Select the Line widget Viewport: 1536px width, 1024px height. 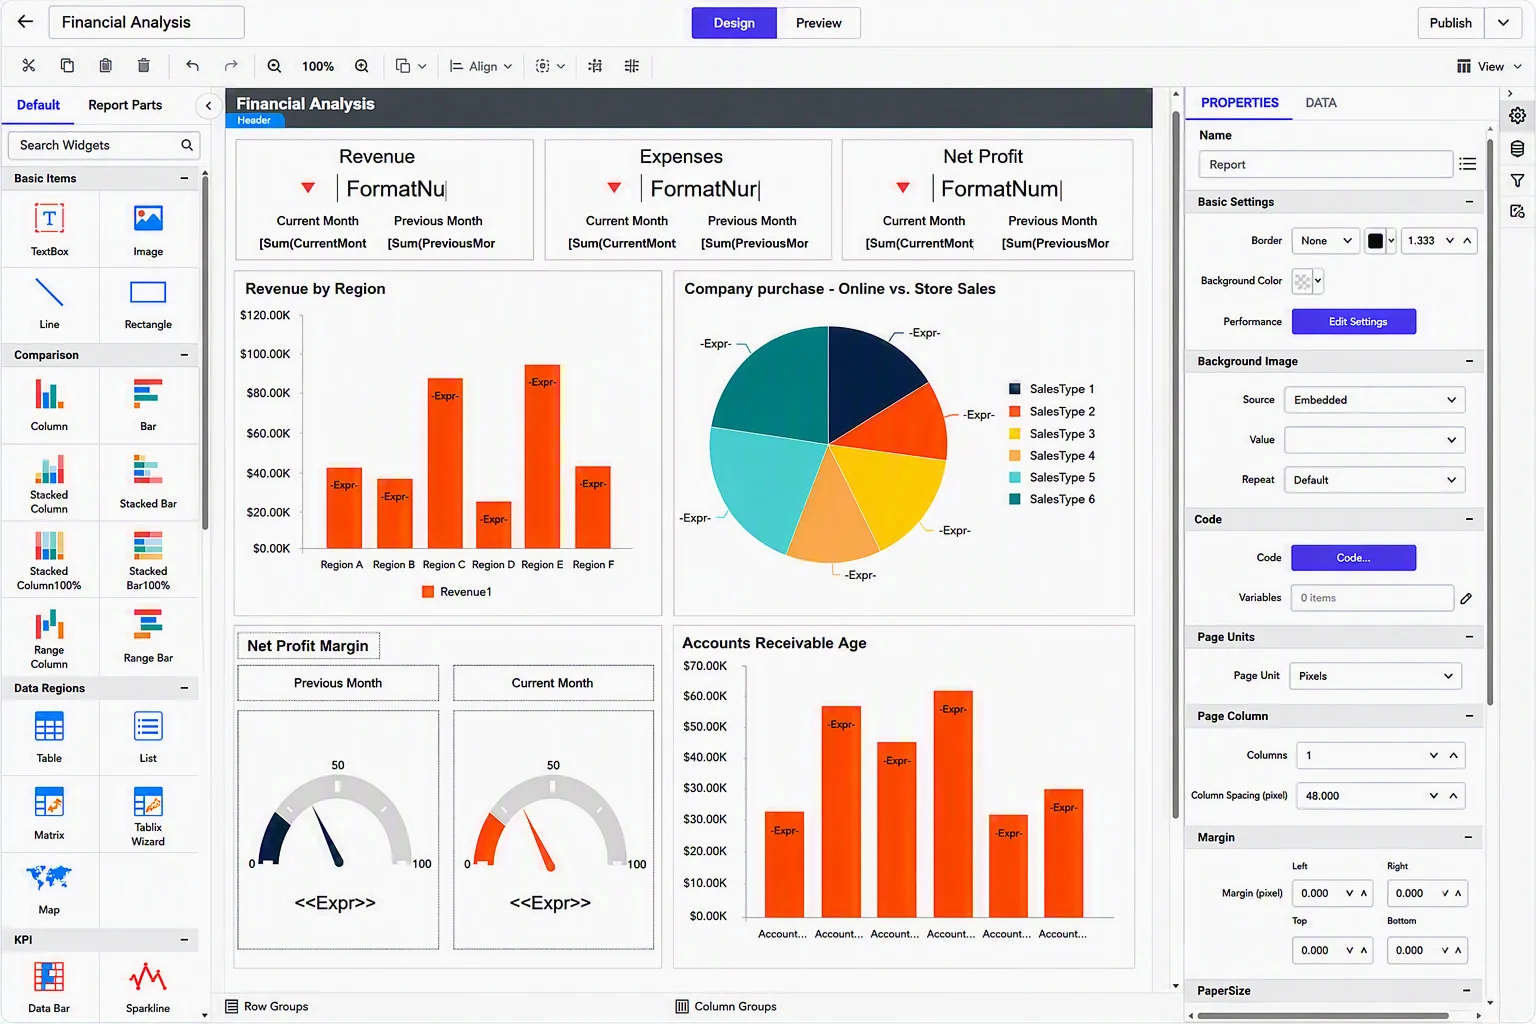pos(49,304)
